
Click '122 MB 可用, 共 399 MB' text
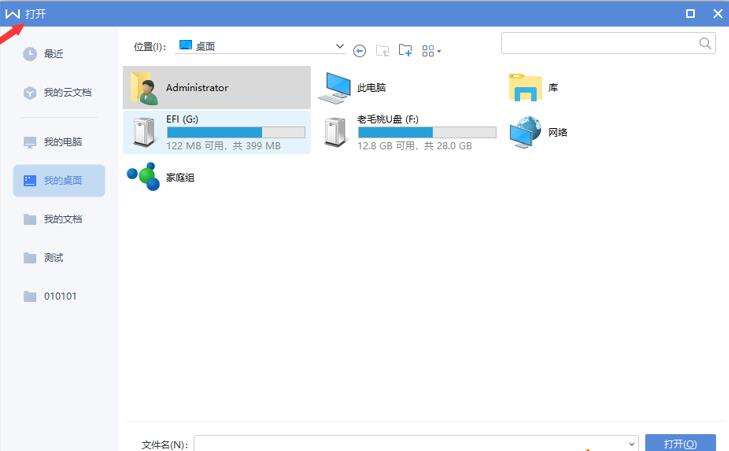224,146
